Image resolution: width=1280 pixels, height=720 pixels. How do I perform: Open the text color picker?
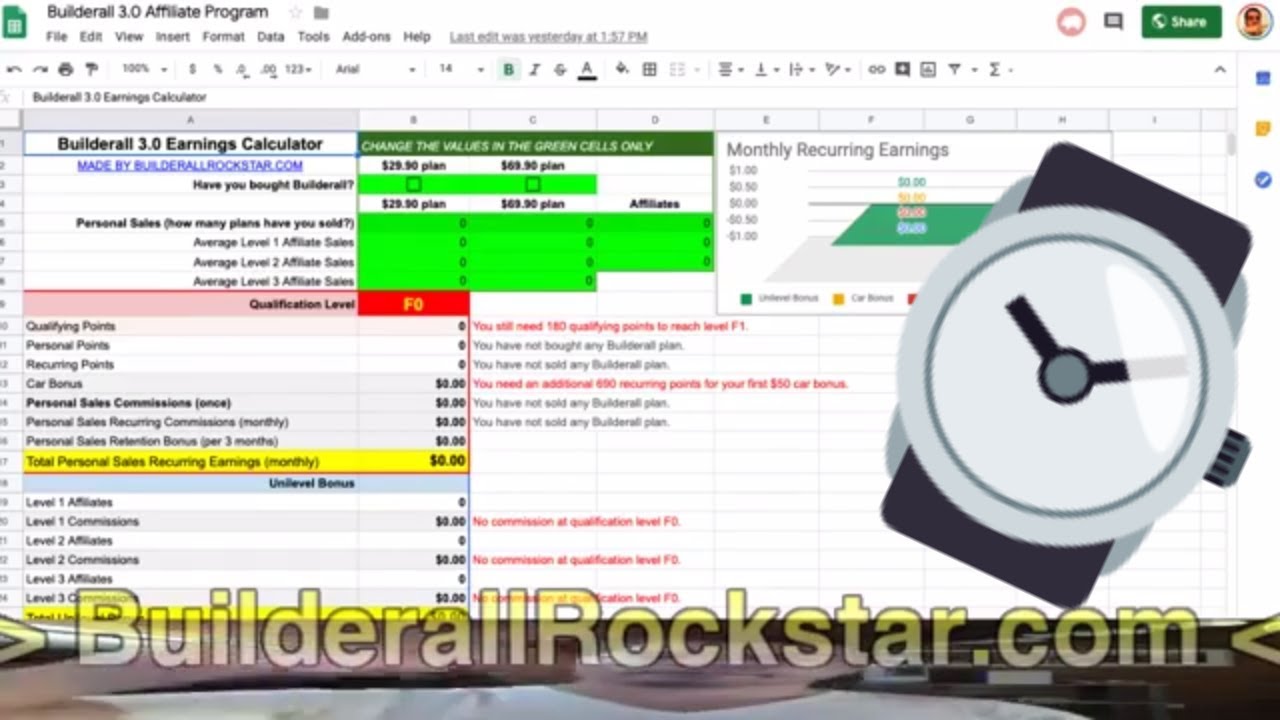pos(587,69)
